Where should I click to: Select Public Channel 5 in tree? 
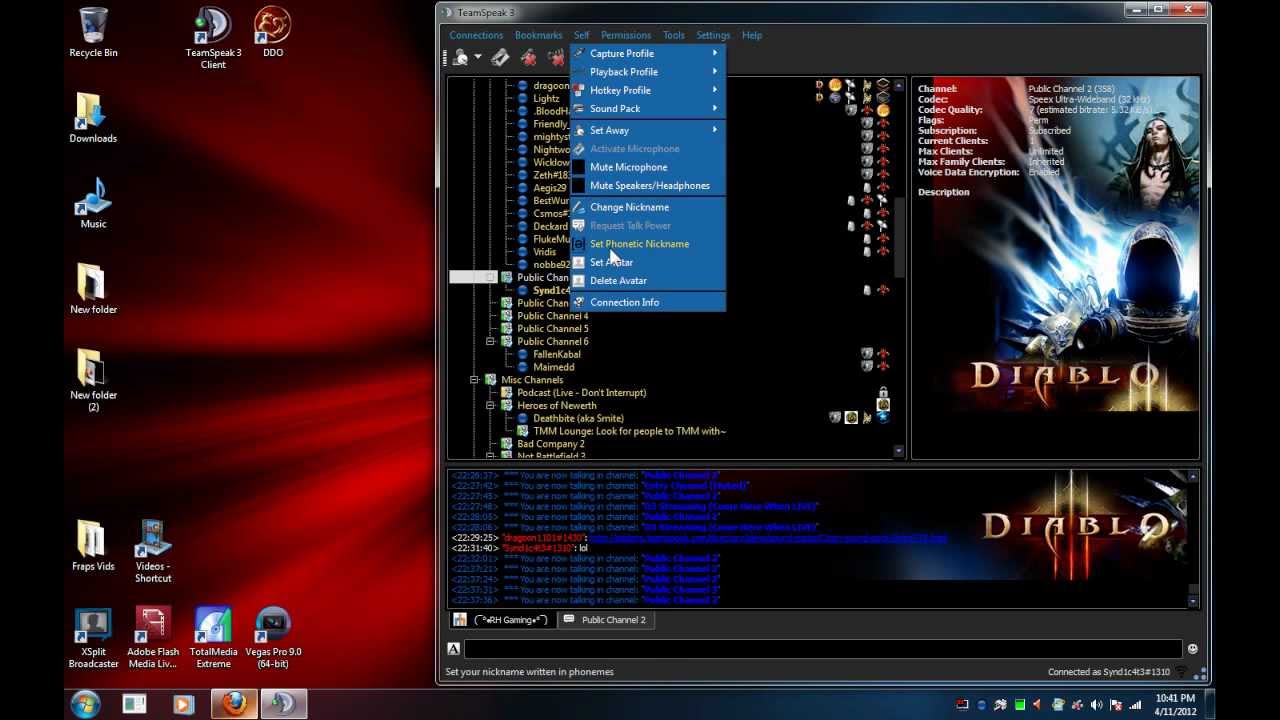point(552,328)
